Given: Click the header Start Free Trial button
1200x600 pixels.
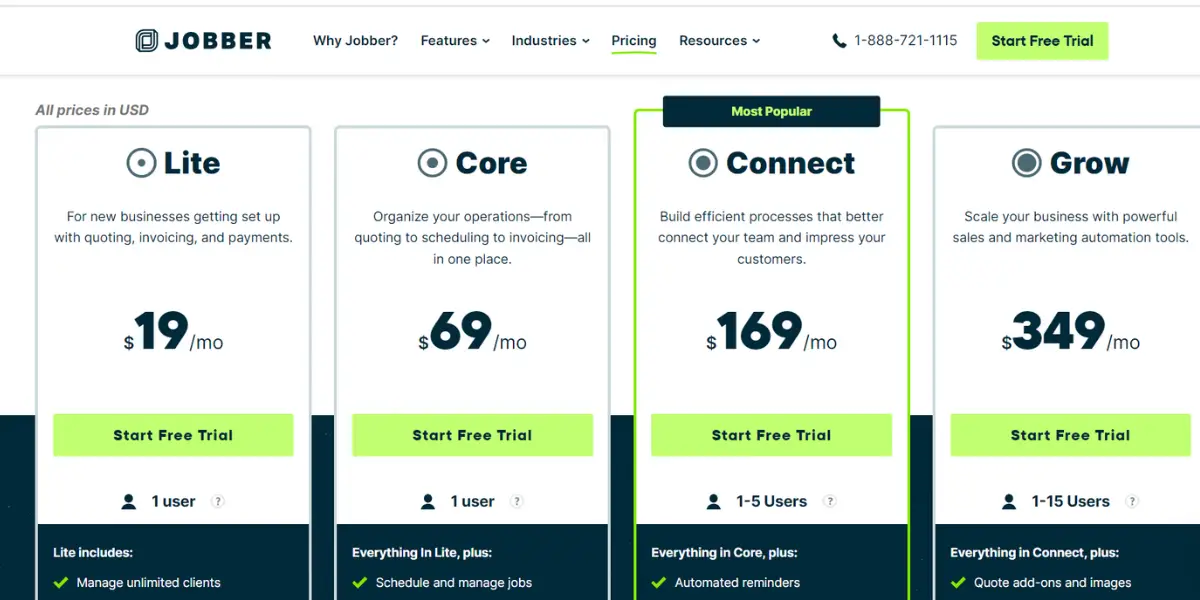Looking at the screenshot, I should coord(1042,41).
